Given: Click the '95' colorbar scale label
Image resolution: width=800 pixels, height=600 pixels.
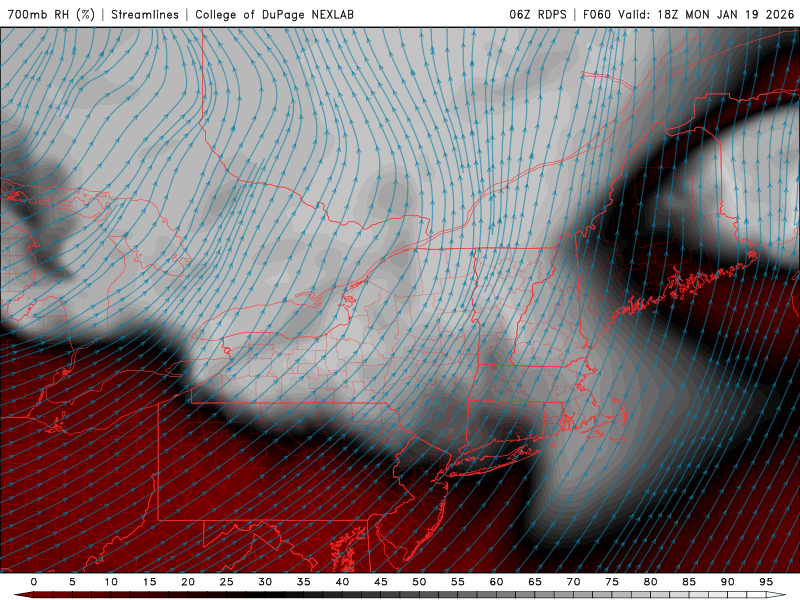Looking at the screenshot, I should click(x=766, y=582).
